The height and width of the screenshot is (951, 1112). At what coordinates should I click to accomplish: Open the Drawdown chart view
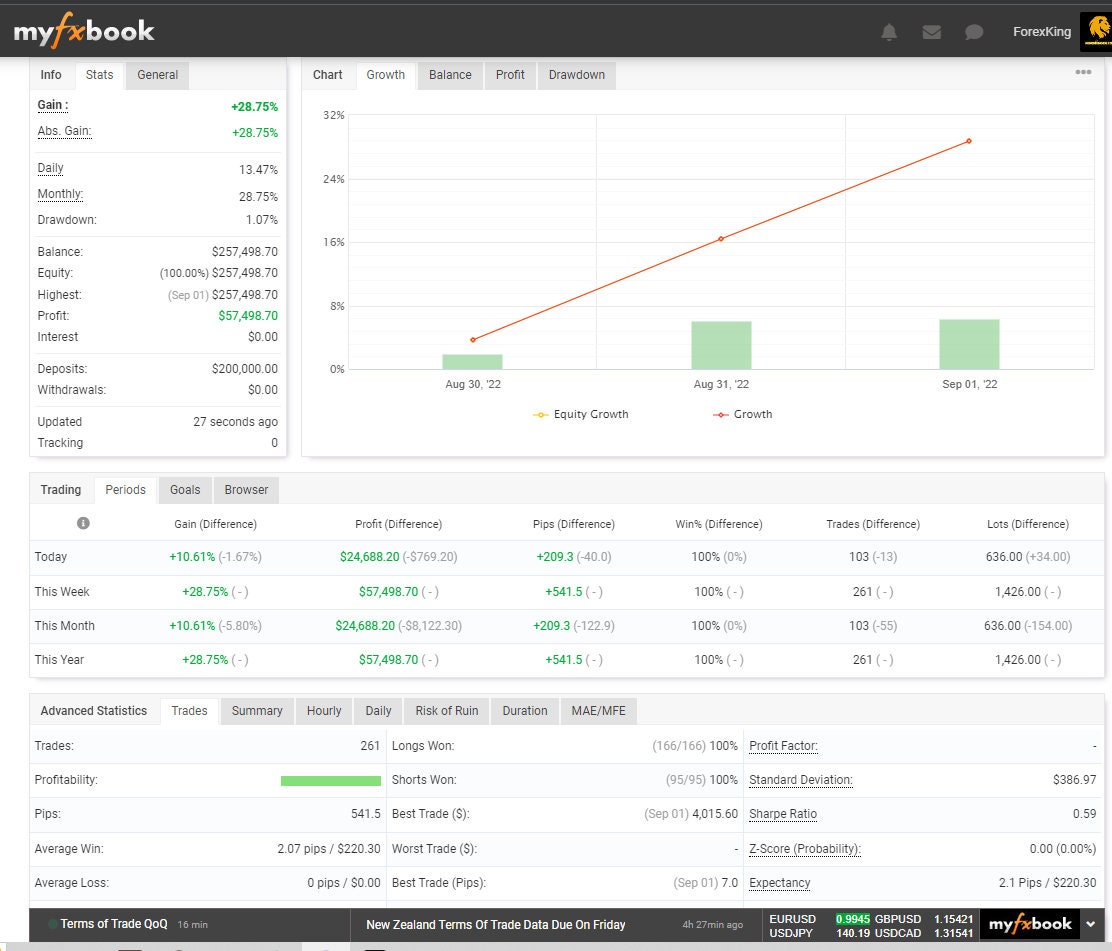(x=576, y=74)
